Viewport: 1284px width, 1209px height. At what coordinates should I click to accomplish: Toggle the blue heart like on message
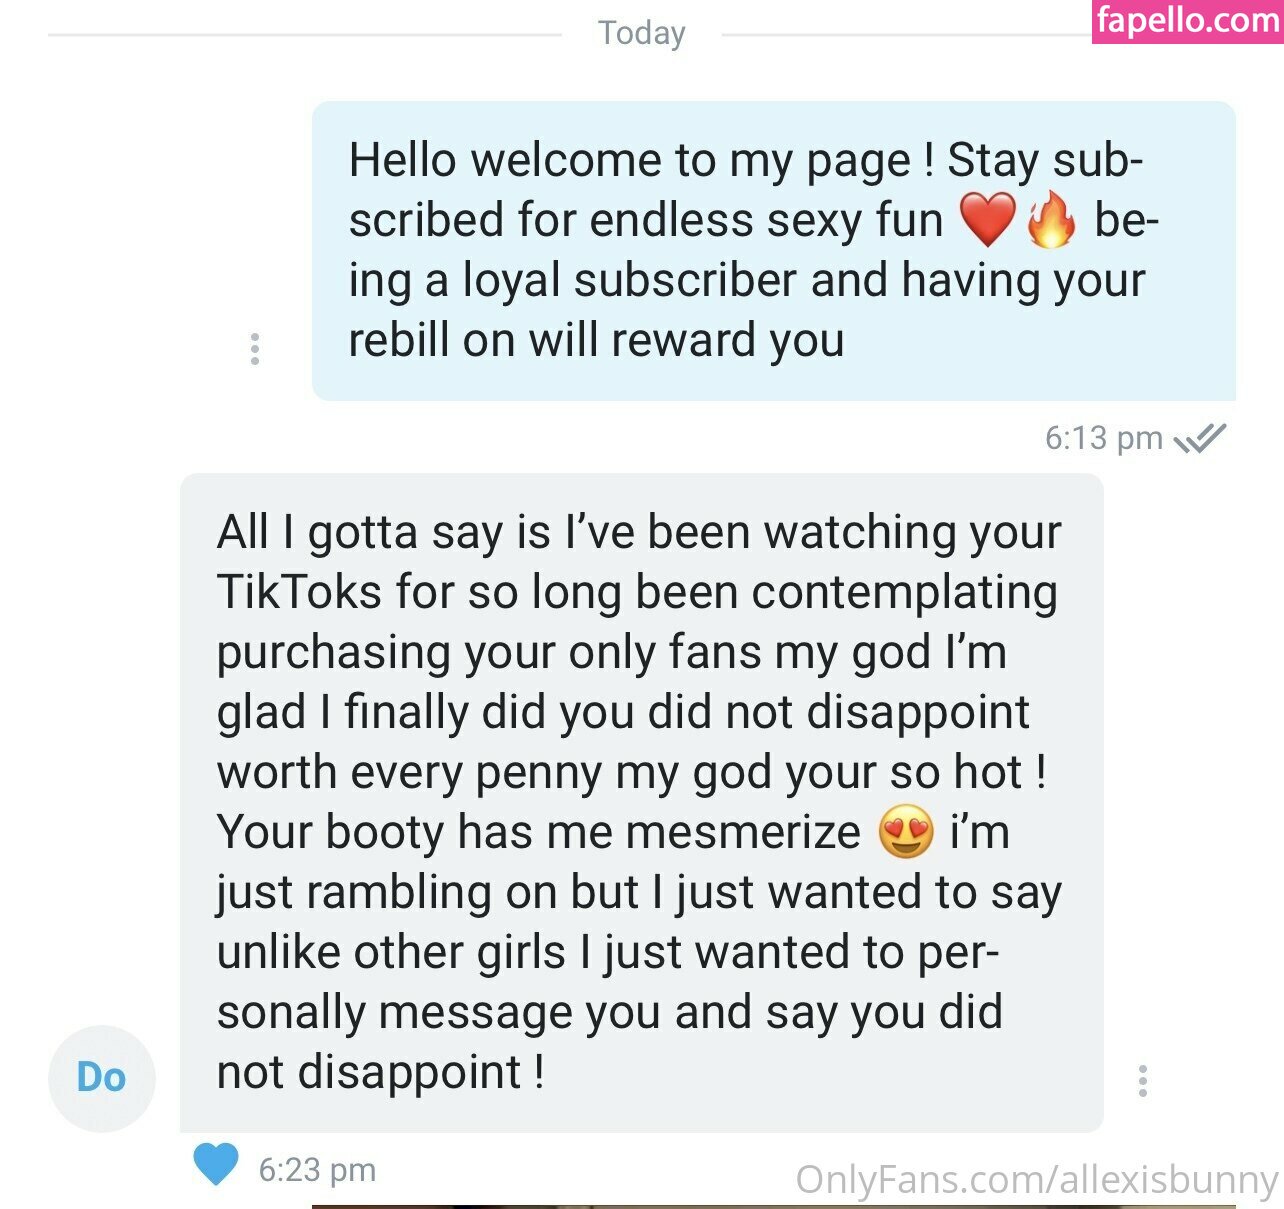click(215, 1164)
